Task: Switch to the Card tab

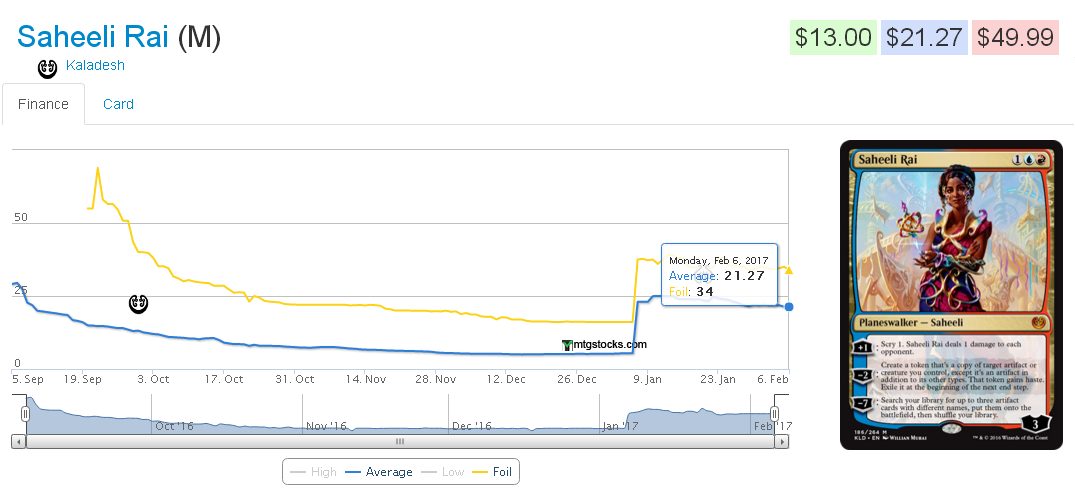Action: (x=118, y=104)
